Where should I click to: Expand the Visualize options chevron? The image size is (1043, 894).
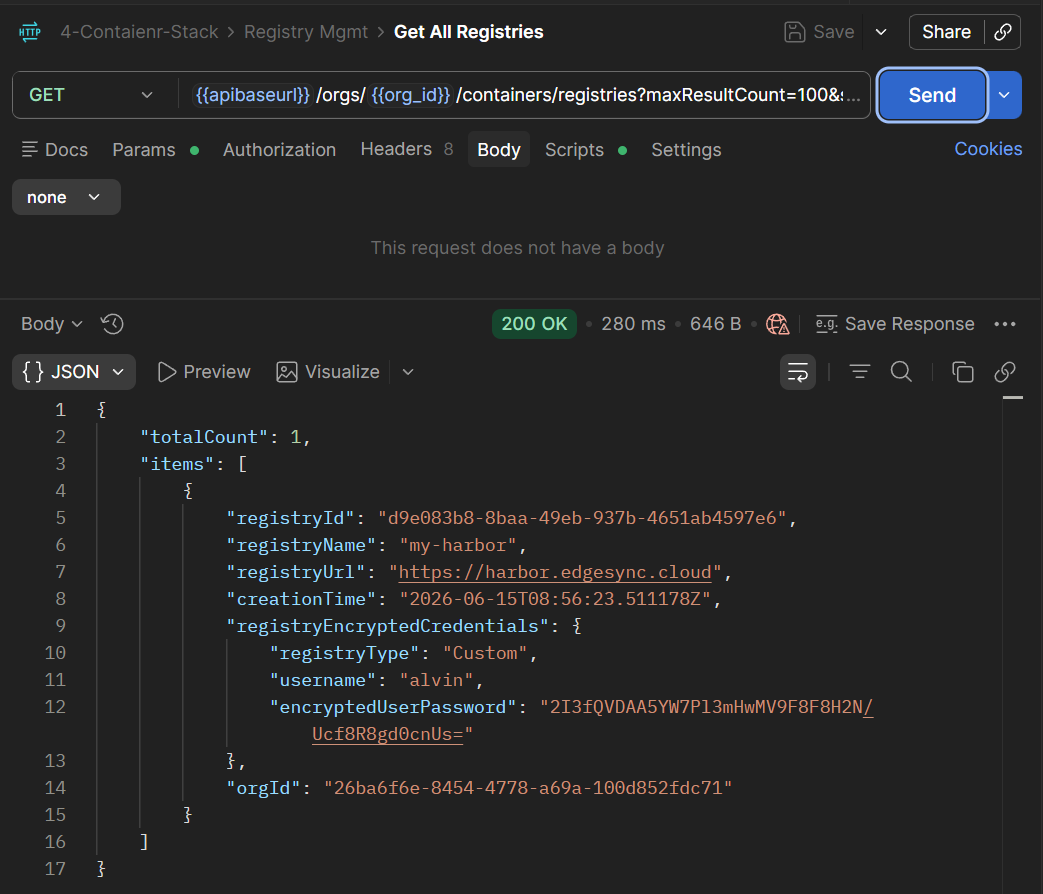(x=408, y=372)
